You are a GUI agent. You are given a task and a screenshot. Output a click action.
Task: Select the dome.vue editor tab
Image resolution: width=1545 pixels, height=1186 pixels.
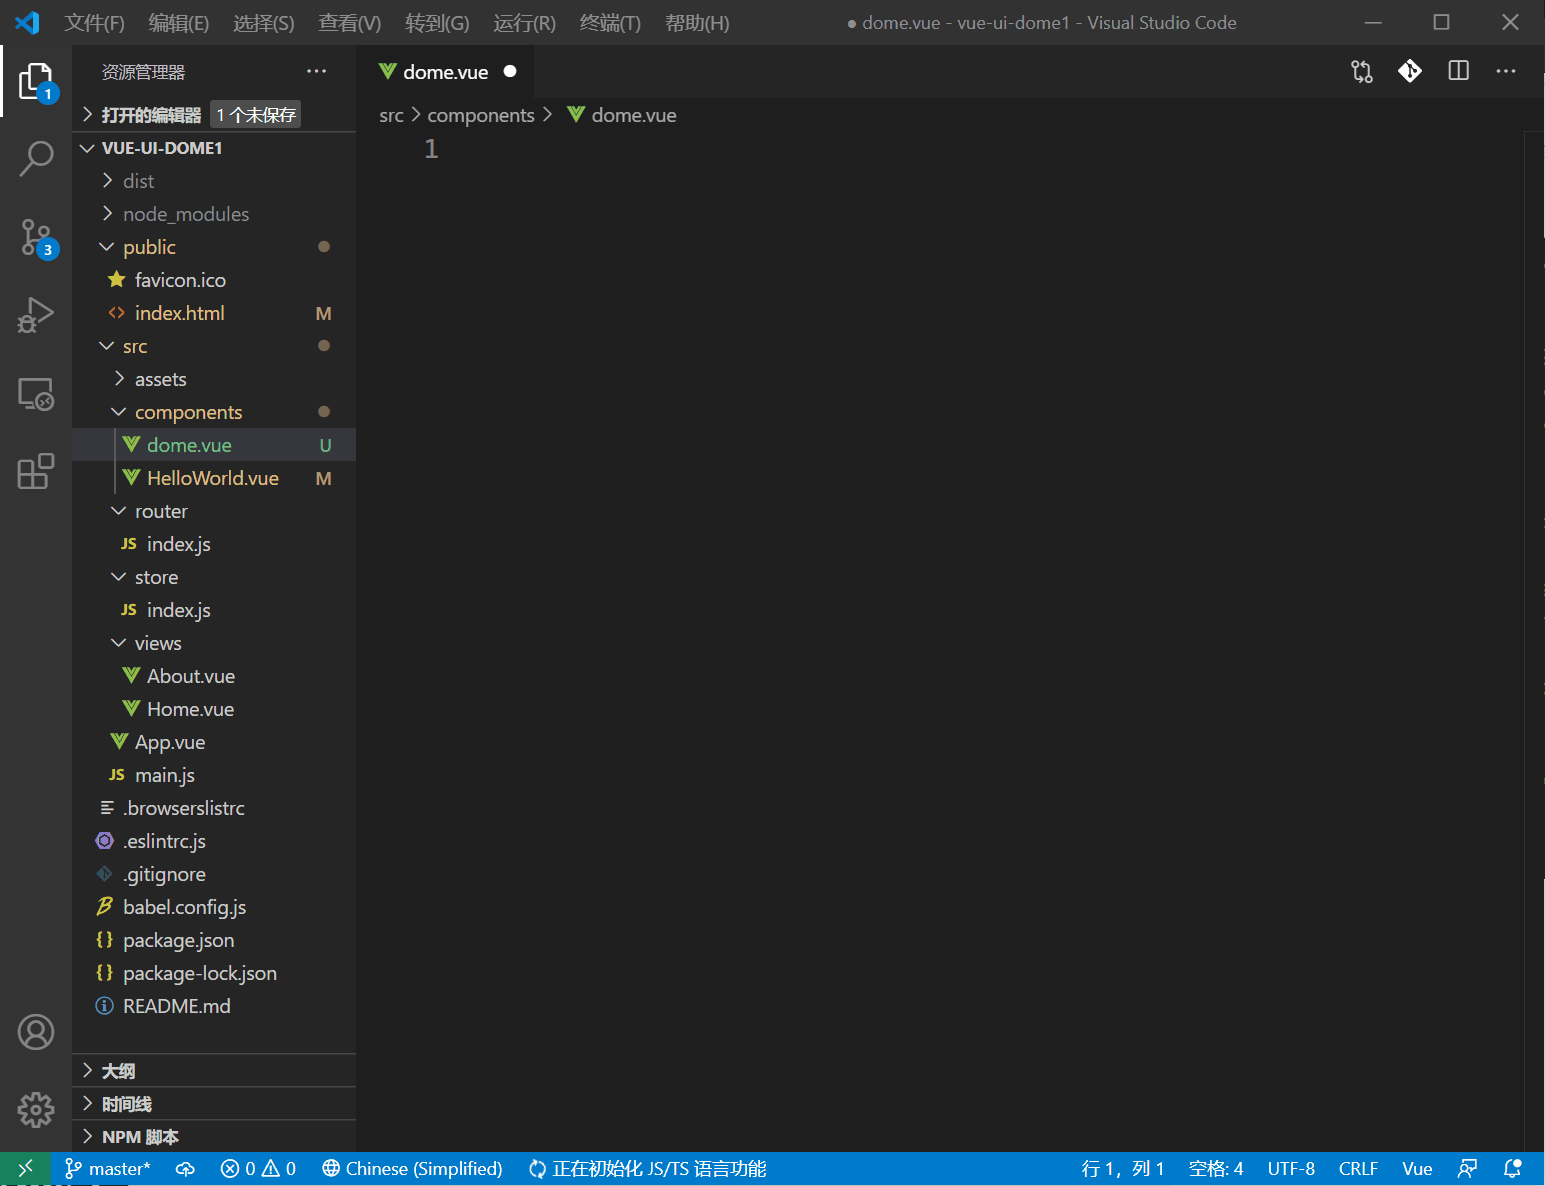(x=445, y=72)
